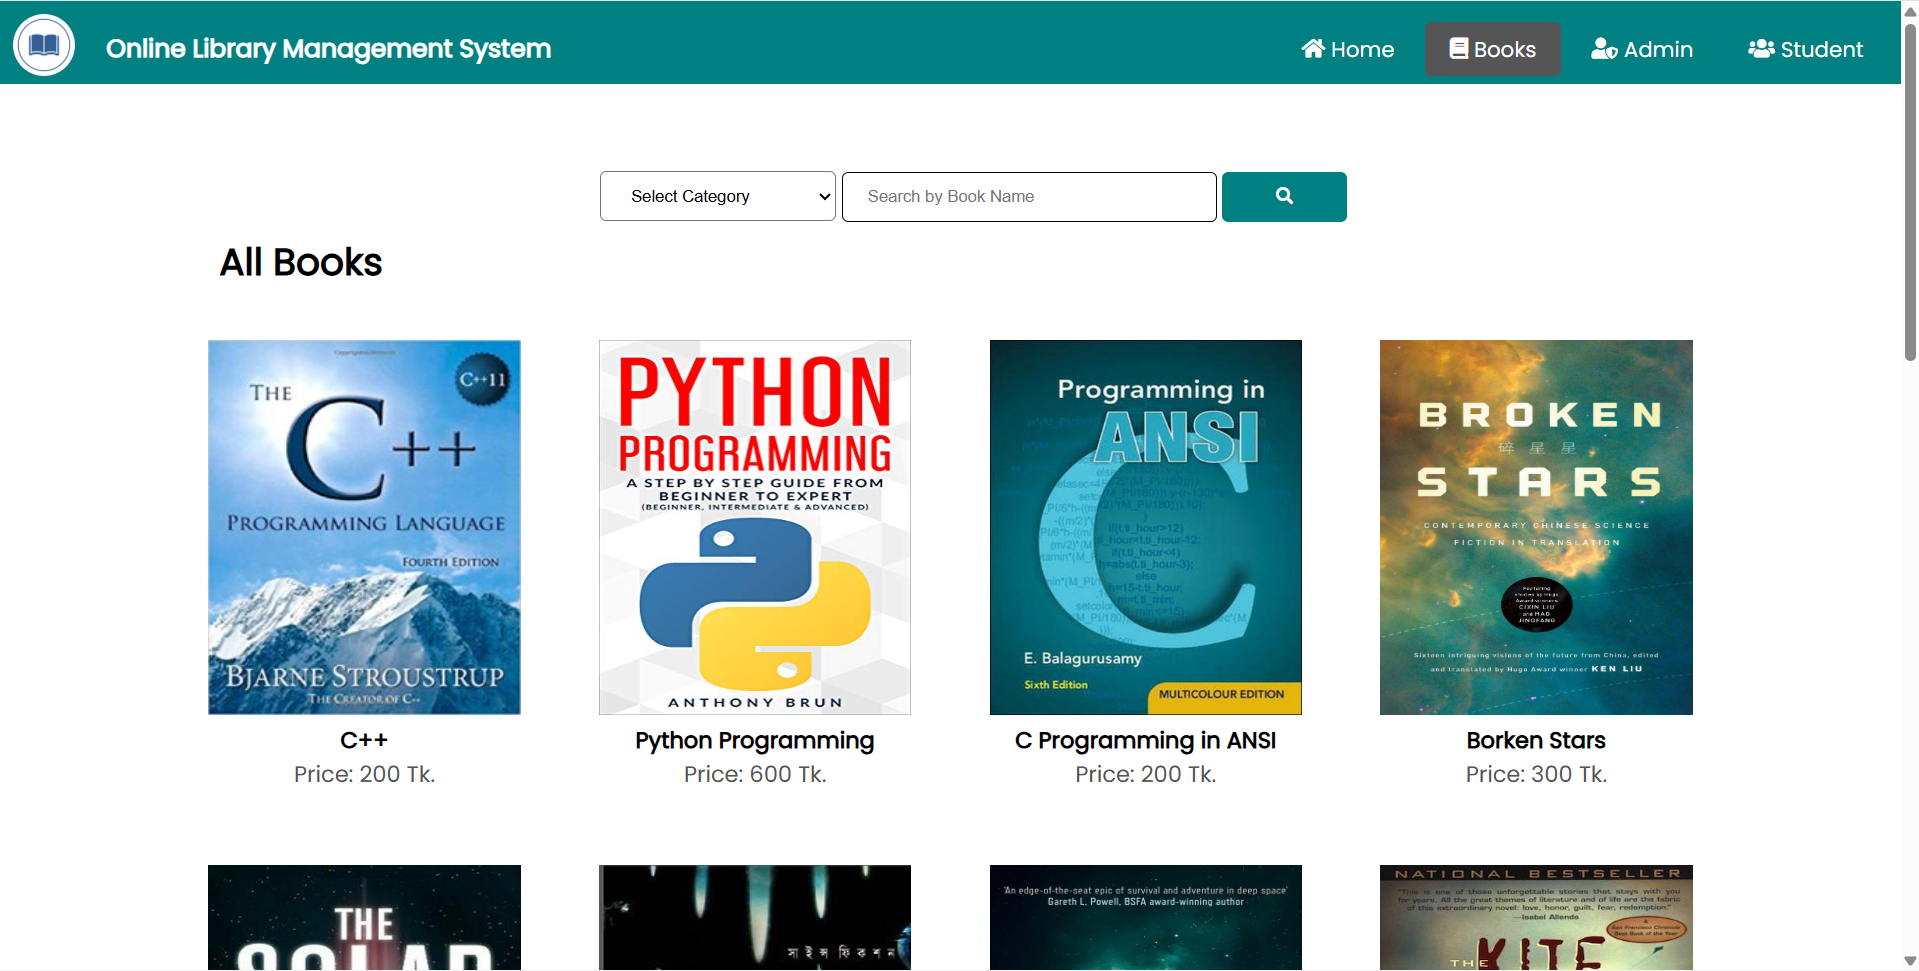Click the Student users group icon
Viewport: 1919px width, 971px height.
pos(1761,48)
